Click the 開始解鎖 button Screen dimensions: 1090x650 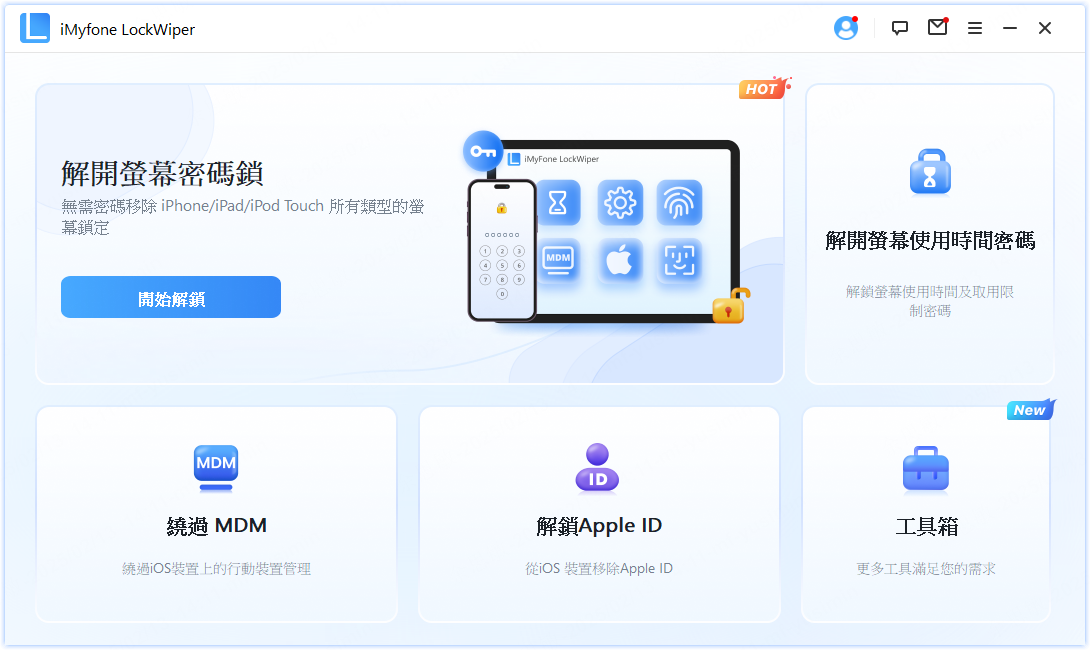coord(171,297)
